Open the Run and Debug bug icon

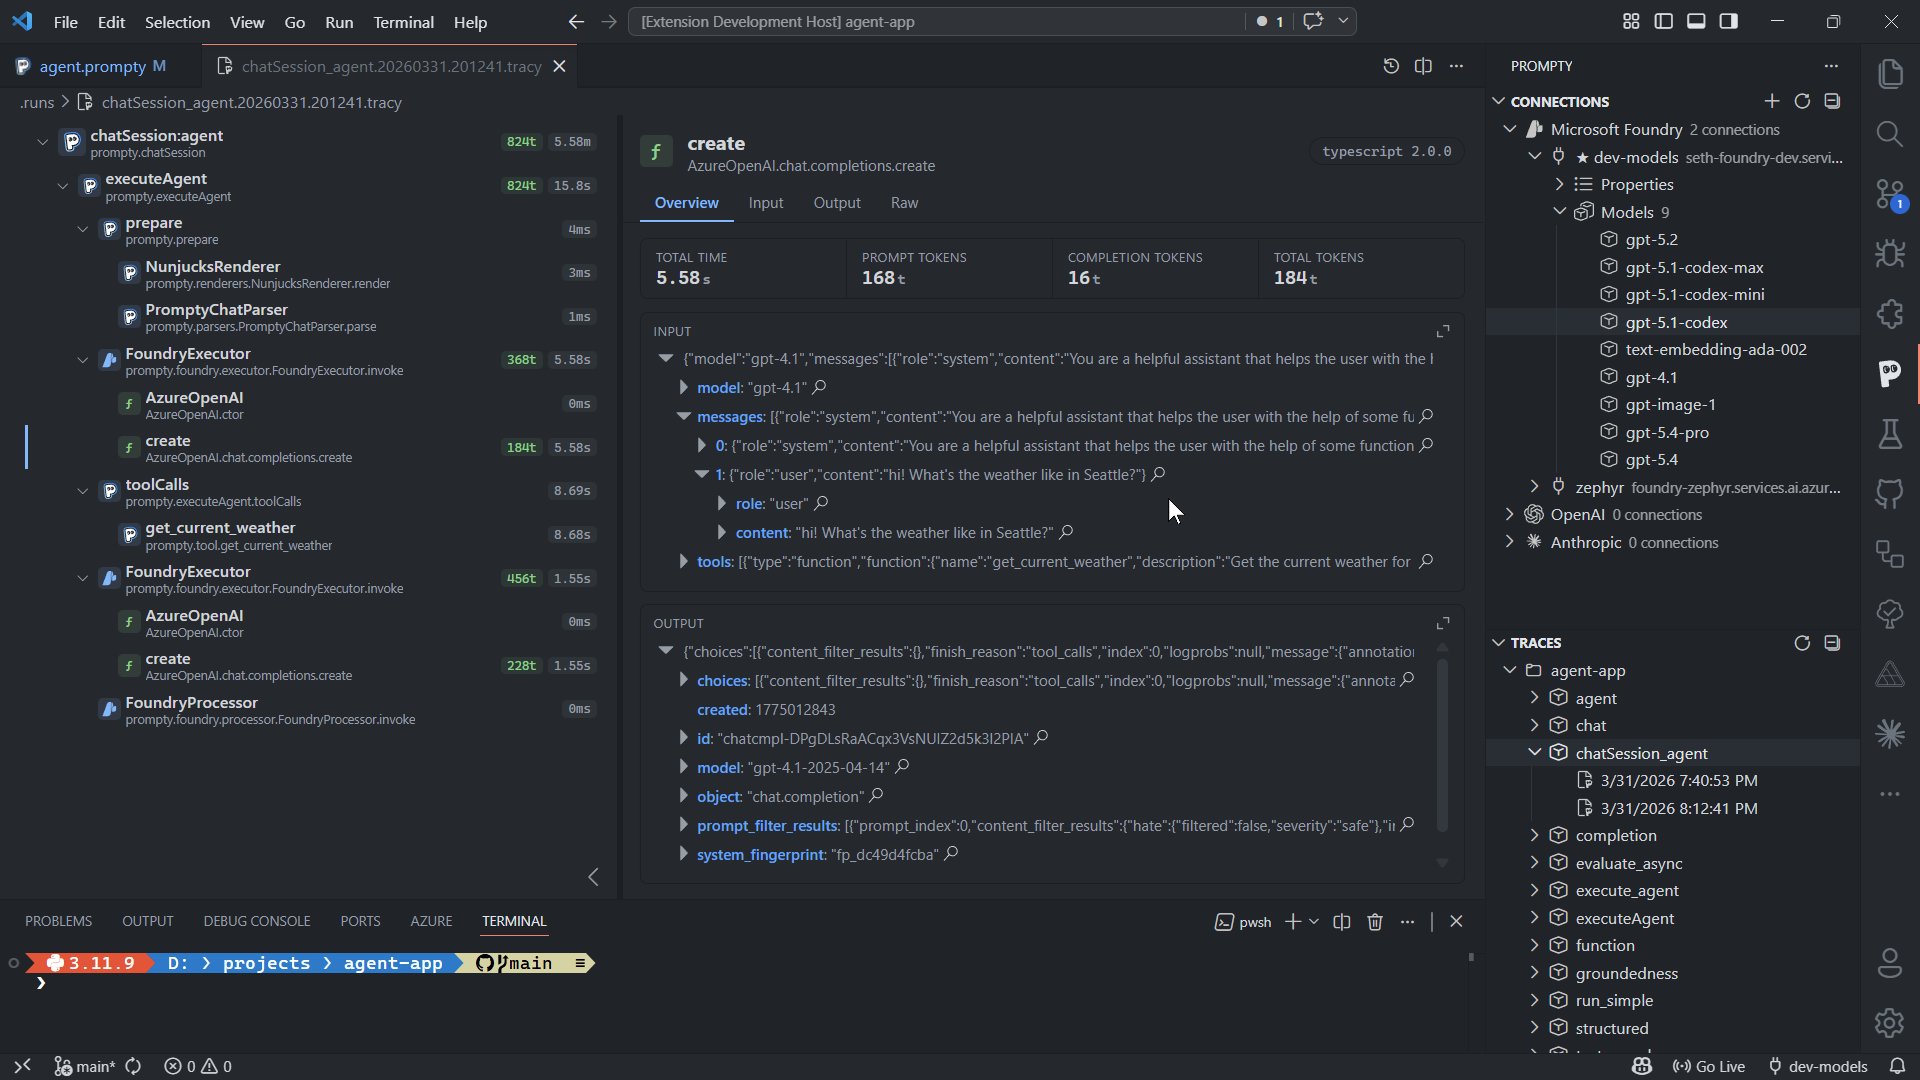[x=1890, y=253]
